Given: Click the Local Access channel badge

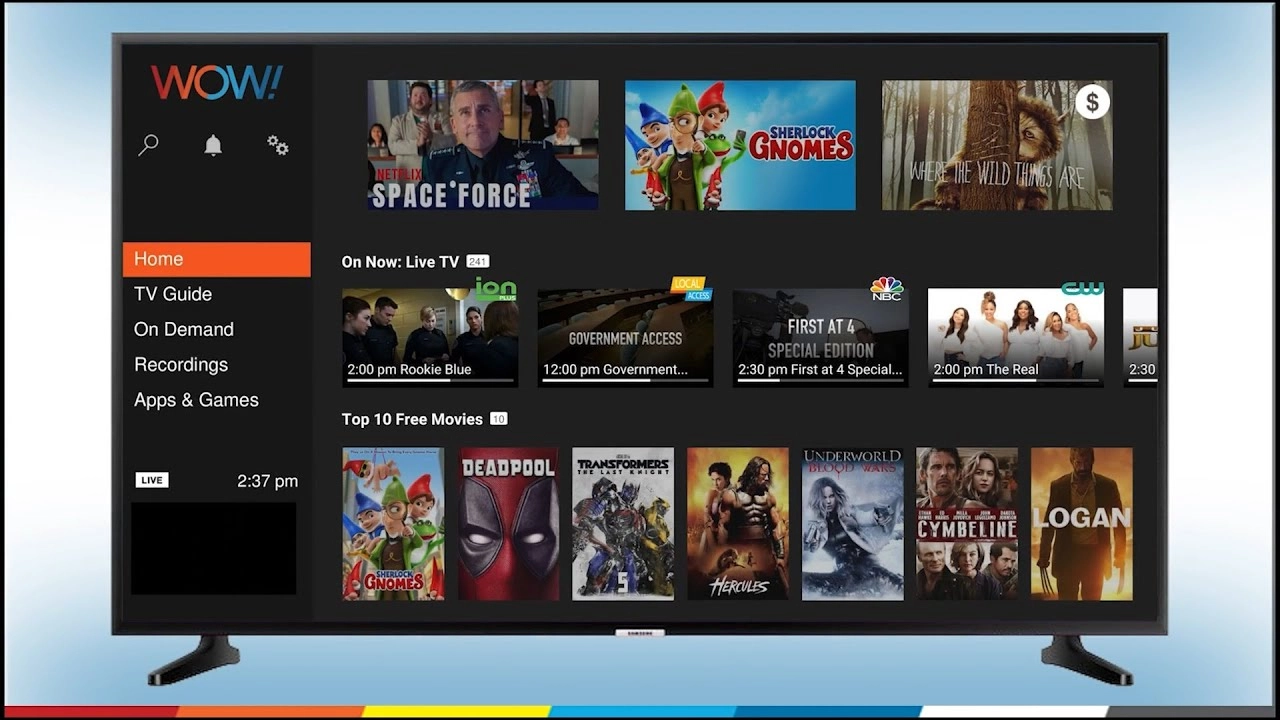Looking at the screenshot, I should pos(690,289).
